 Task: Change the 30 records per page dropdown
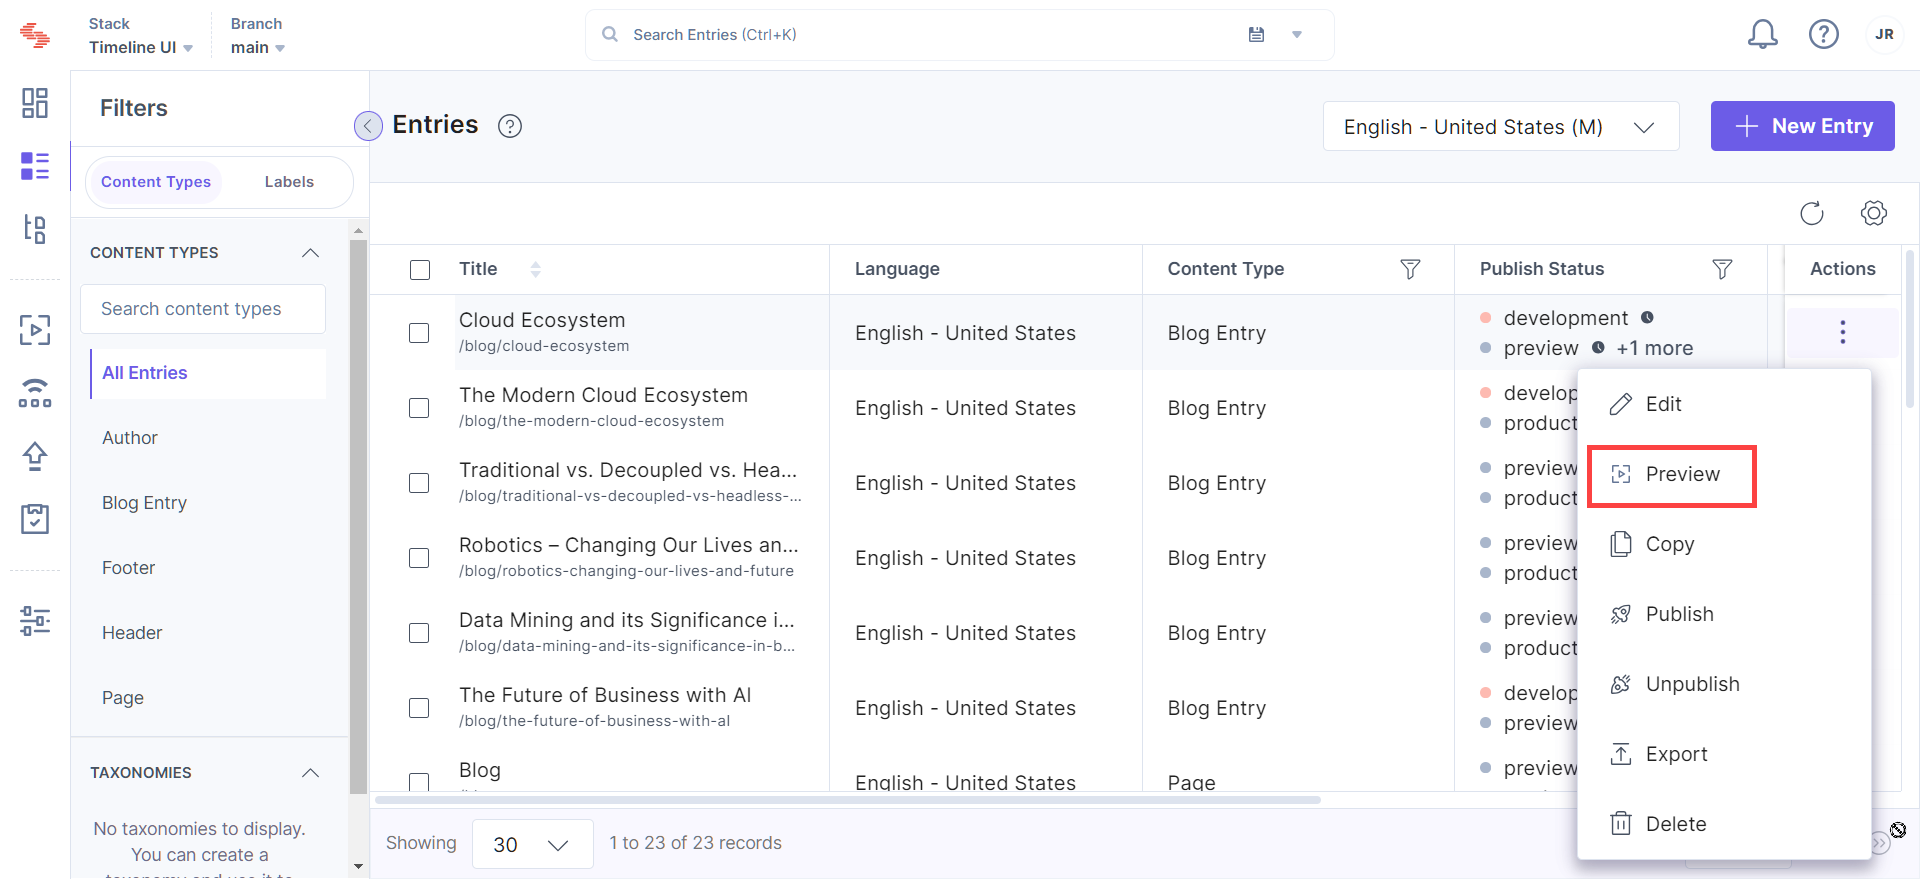(532, 844)
